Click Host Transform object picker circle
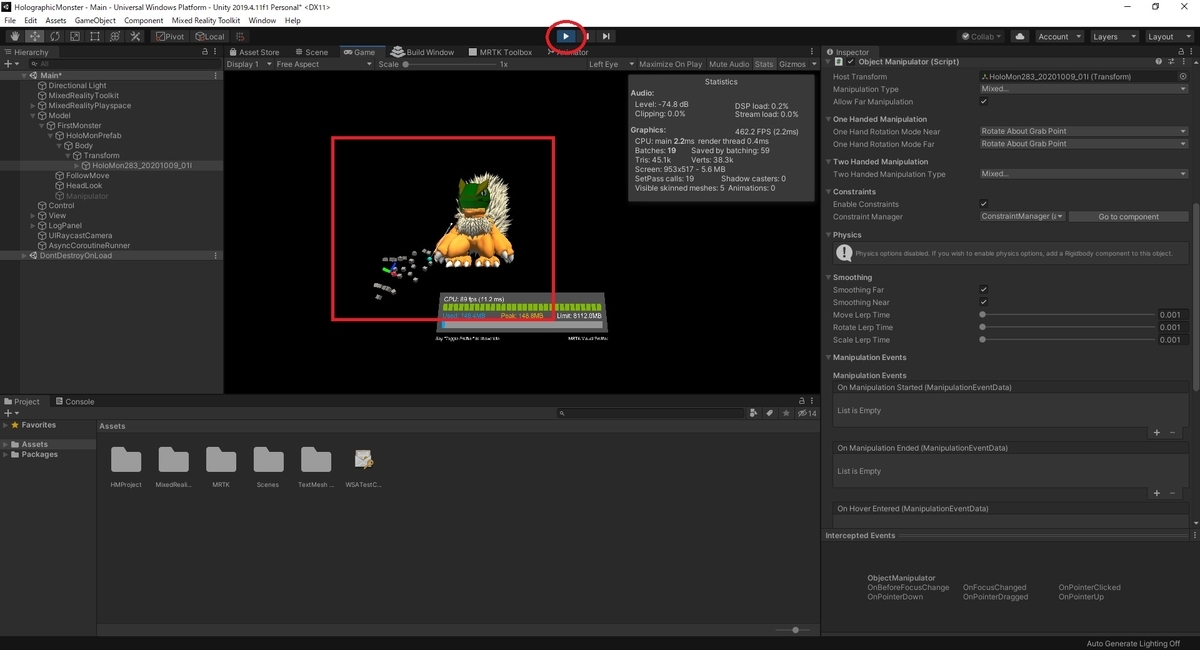The image size is (1200, 650). [1183, 76]
